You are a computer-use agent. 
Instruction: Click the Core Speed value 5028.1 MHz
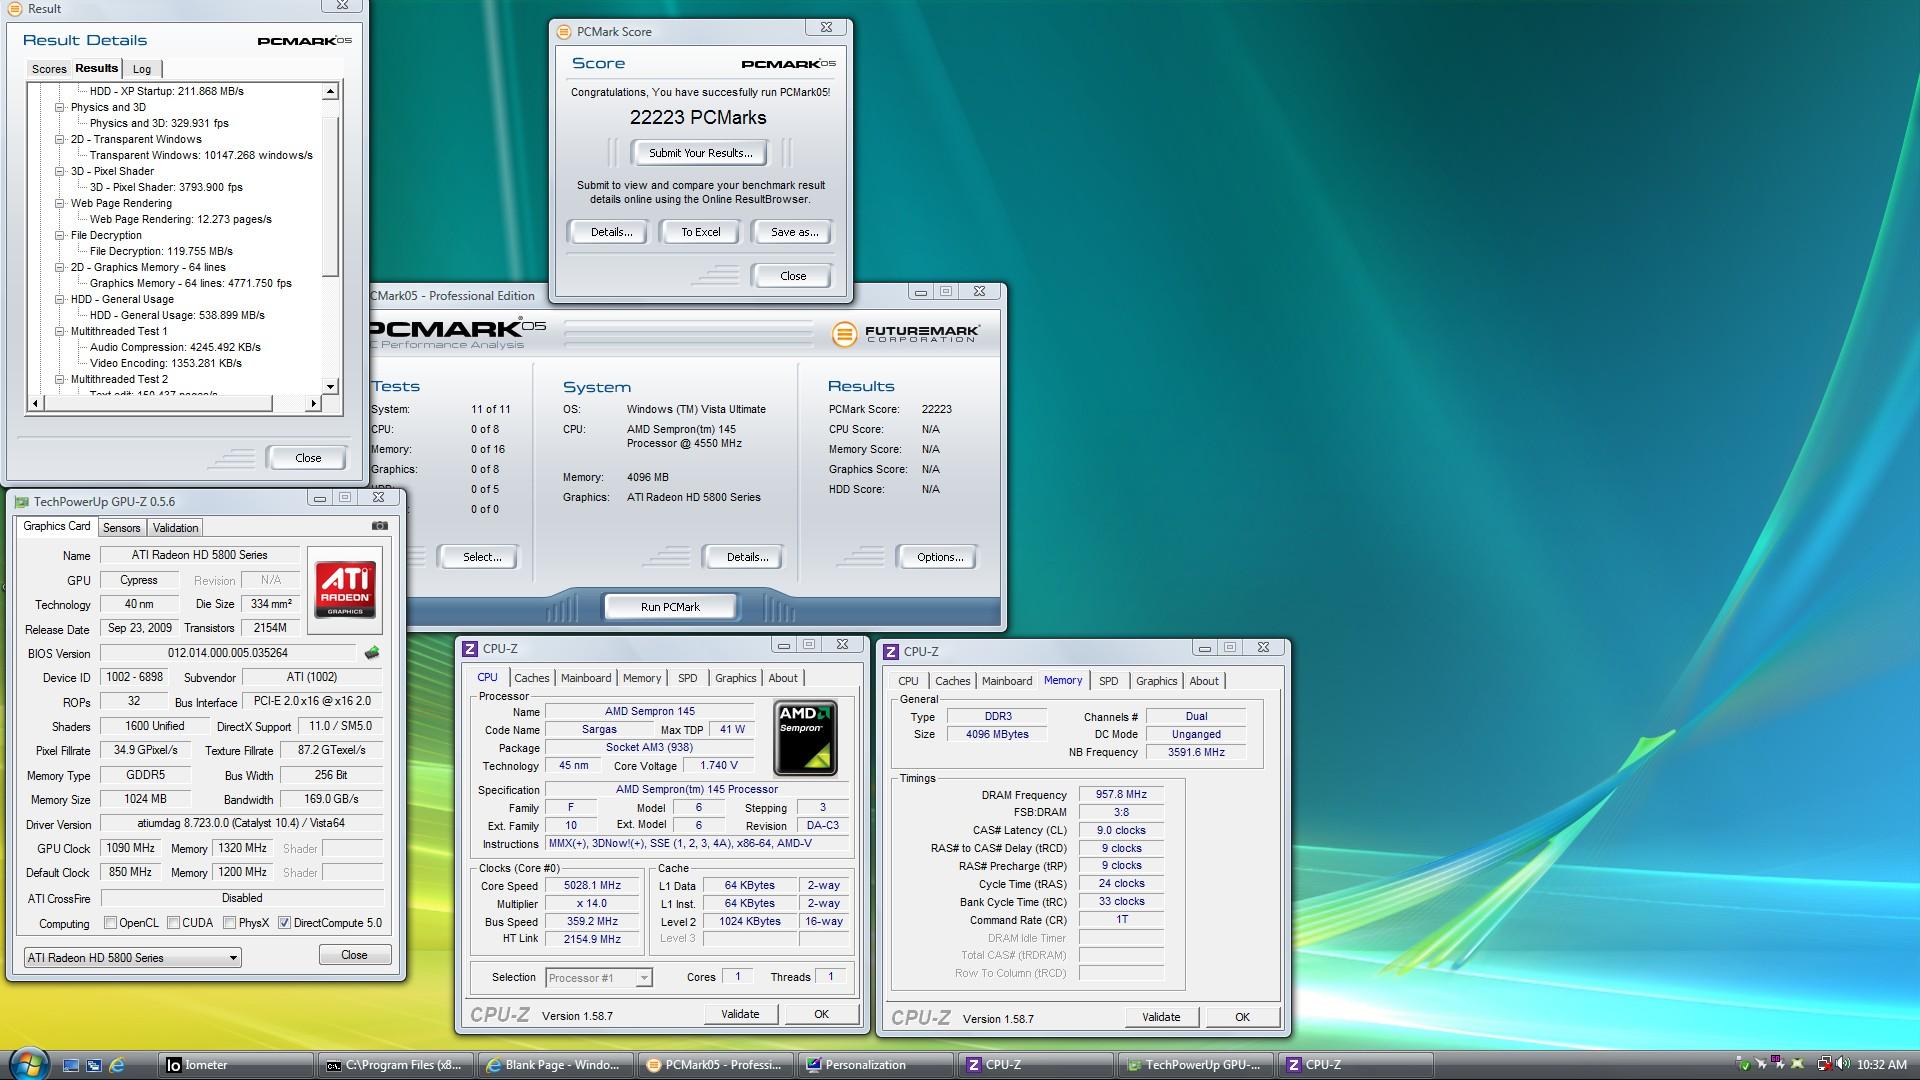(x=593, y=886)
